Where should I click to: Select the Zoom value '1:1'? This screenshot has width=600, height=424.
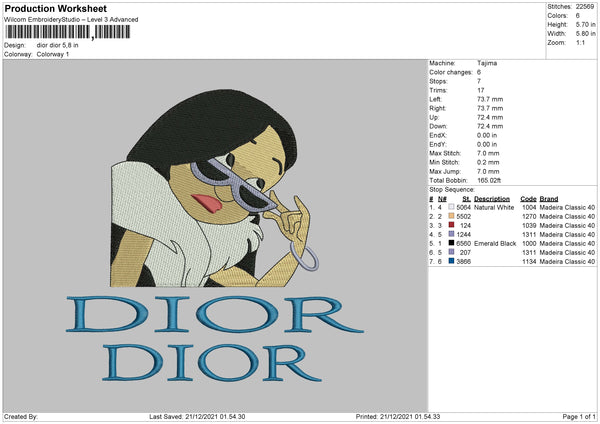pos(580,42)
